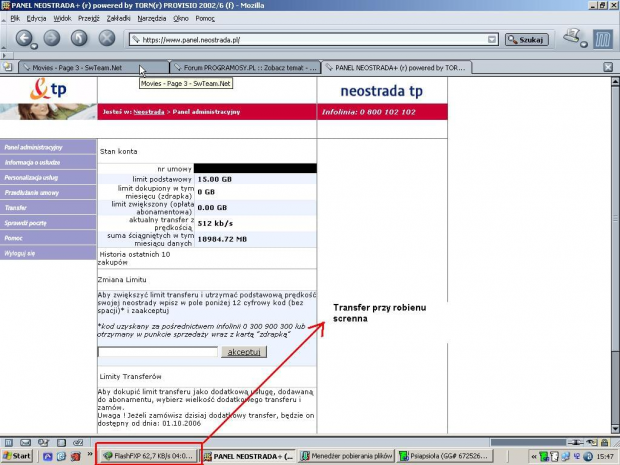Click Wyloguj się to log out
The height and width of the screenshot is (465, 620).
click(x=48, y=253)
